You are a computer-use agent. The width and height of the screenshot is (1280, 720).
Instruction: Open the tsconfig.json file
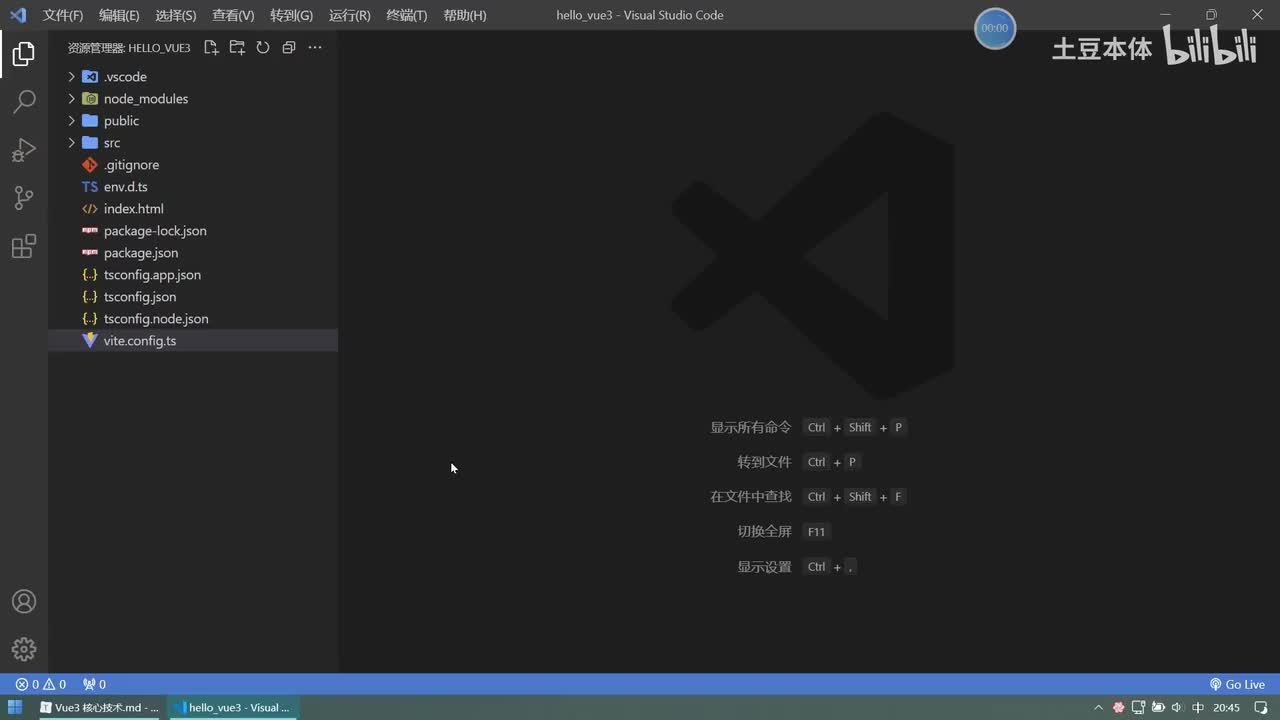[193, 297]
